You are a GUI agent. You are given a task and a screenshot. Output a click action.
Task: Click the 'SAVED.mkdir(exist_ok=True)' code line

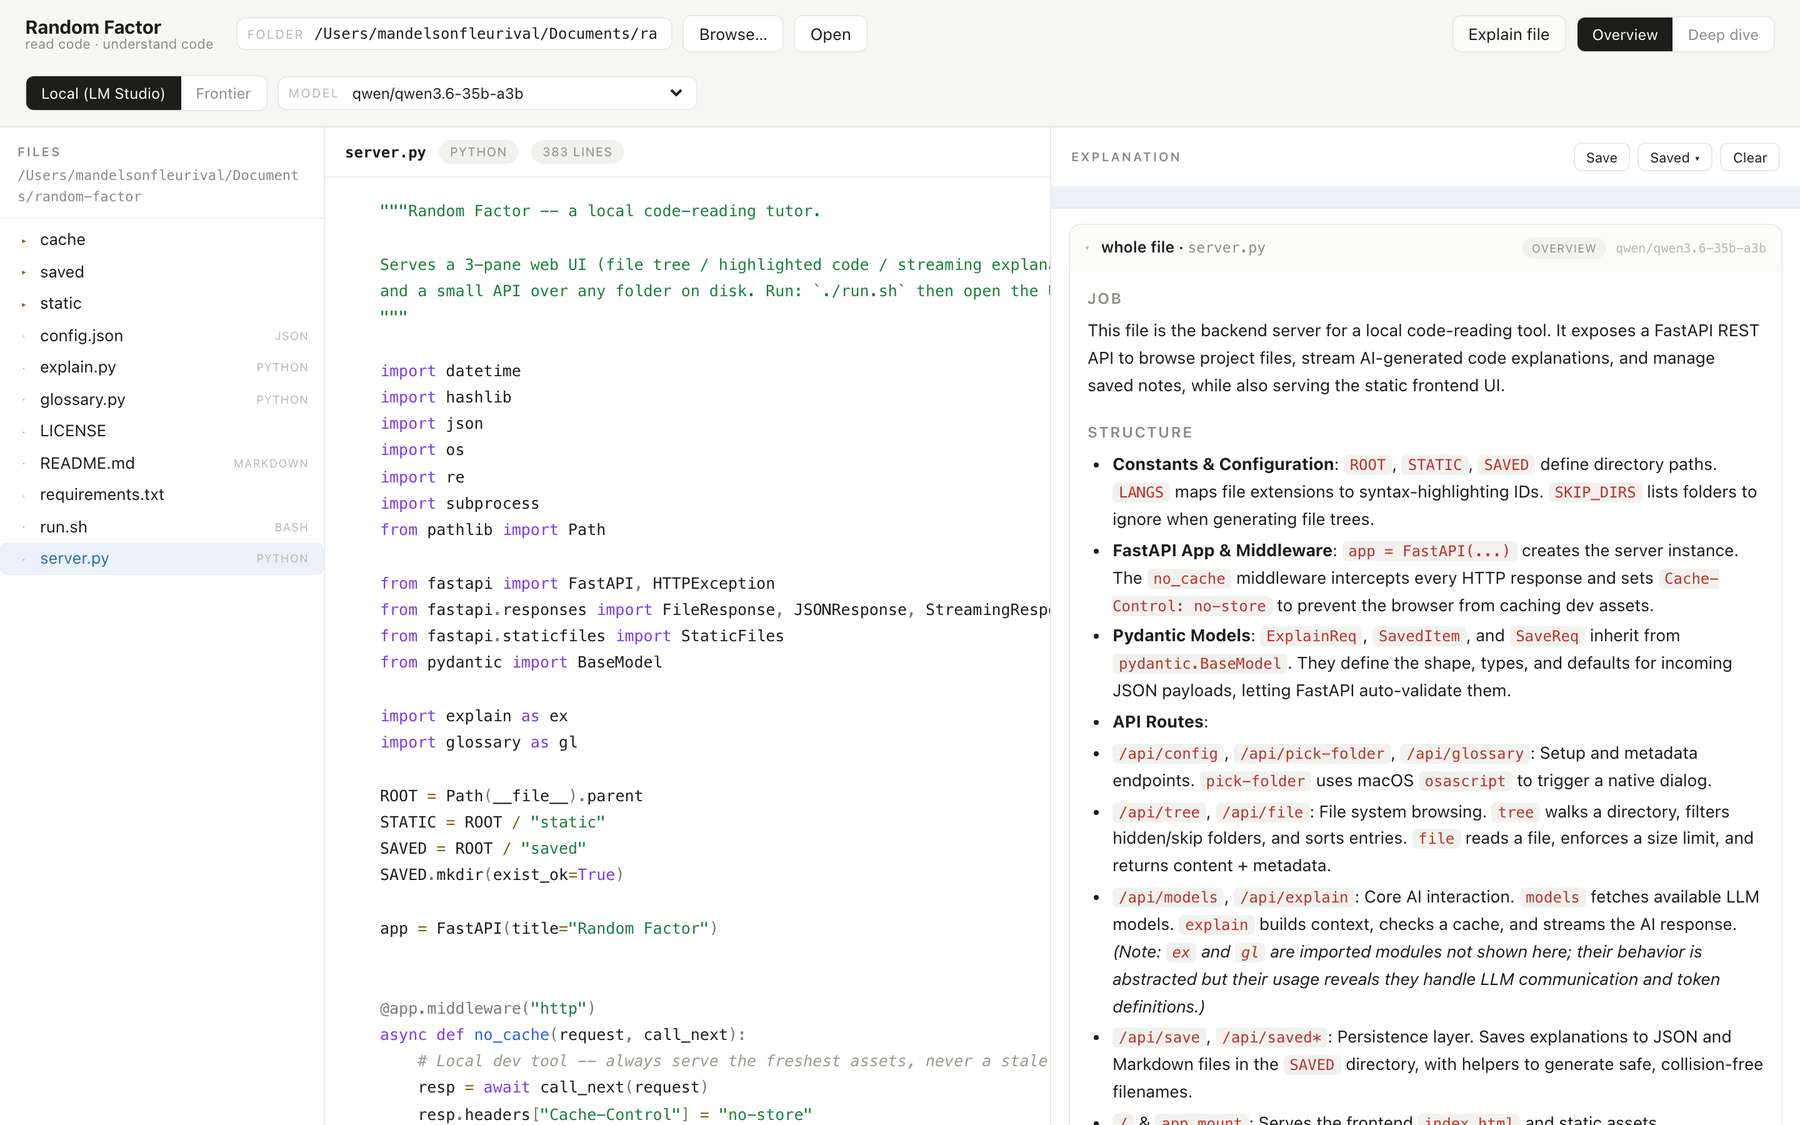pos(501,875)
